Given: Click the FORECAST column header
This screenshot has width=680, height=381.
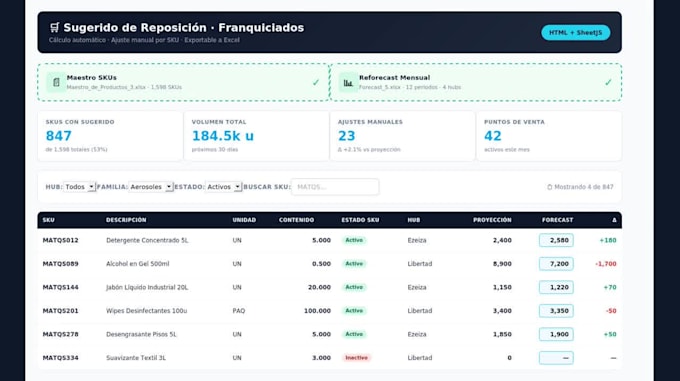Looking at the screenshot, I should click(x=557, y=220).
